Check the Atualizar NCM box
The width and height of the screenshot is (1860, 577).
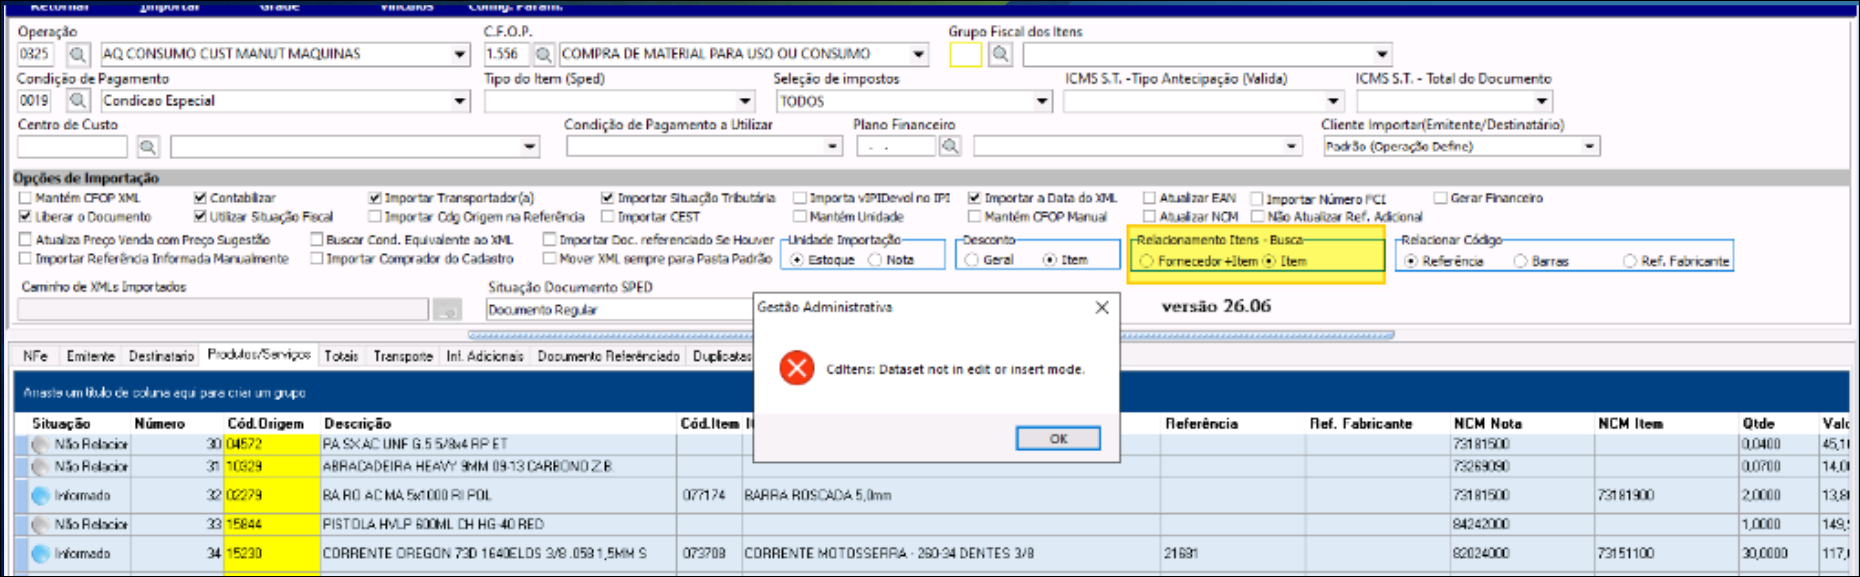pyautogui.click(x=1150, y=216)
